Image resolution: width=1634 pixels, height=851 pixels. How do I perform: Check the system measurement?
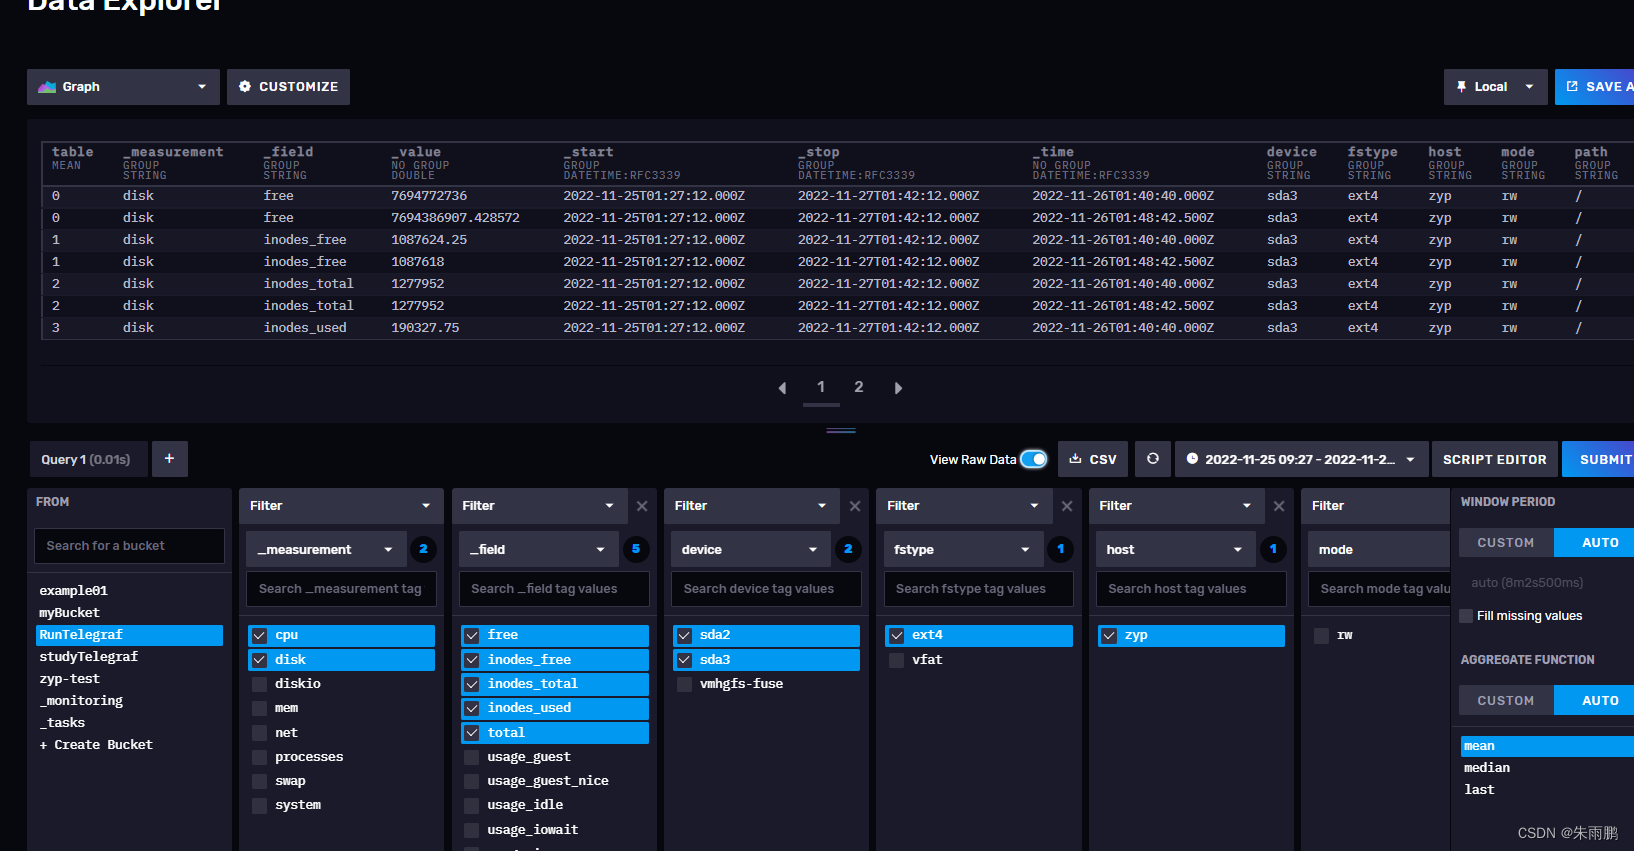pos(341,805)
